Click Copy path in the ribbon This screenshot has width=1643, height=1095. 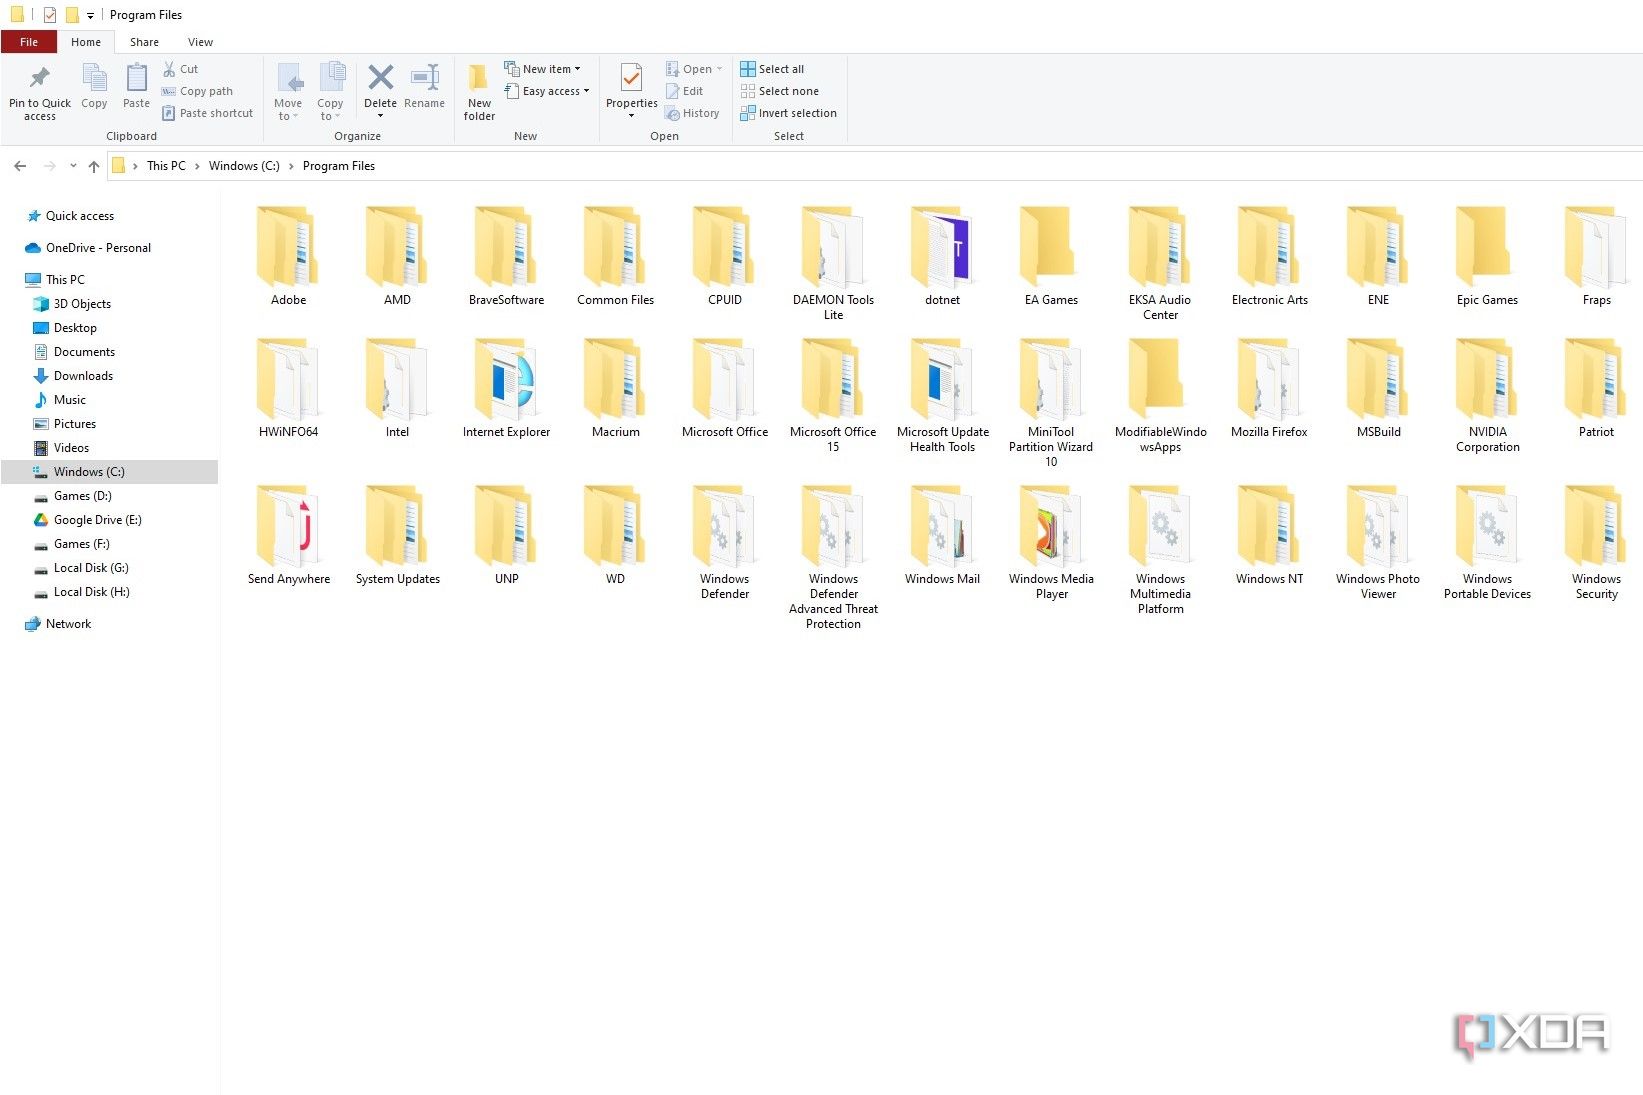pyautogui.click(x=198, y=91)
